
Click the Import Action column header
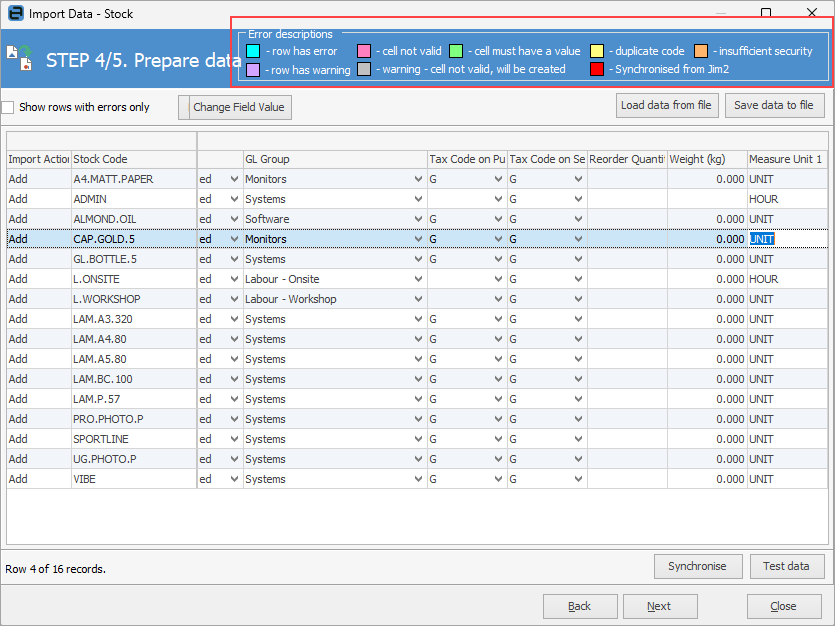tap(39, 159)
